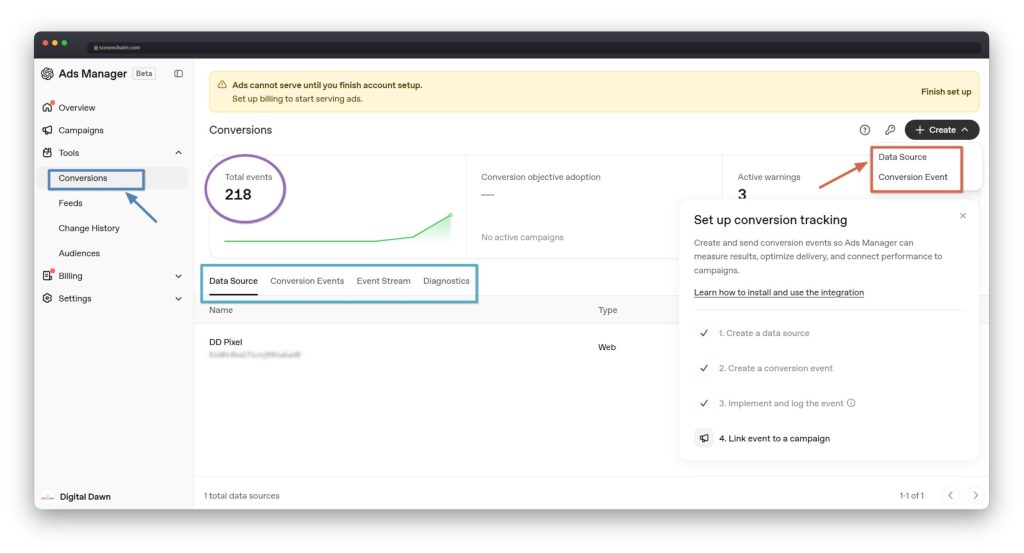
Task: Click the warning triangle in banner
Action: tap(222, 85)
